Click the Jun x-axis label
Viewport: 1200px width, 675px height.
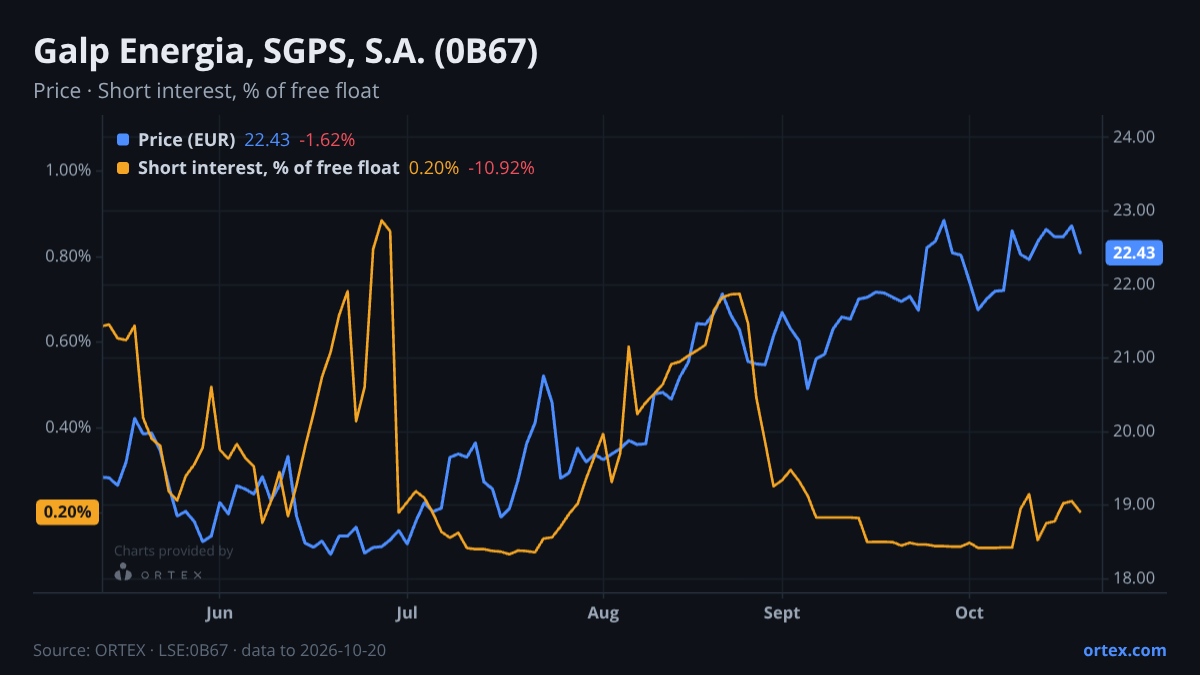[218, 613]
